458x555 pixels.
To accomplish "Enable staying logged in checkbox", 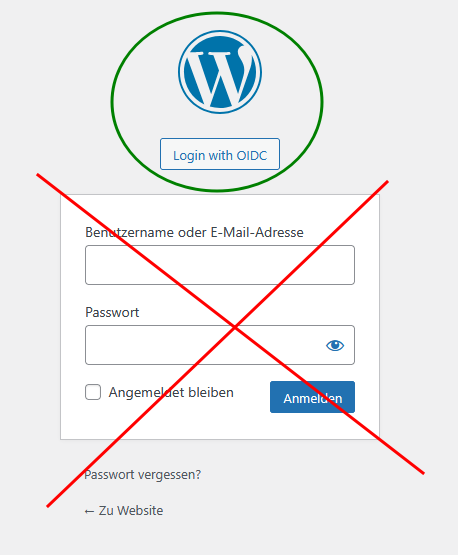I will tap(93, 392).
